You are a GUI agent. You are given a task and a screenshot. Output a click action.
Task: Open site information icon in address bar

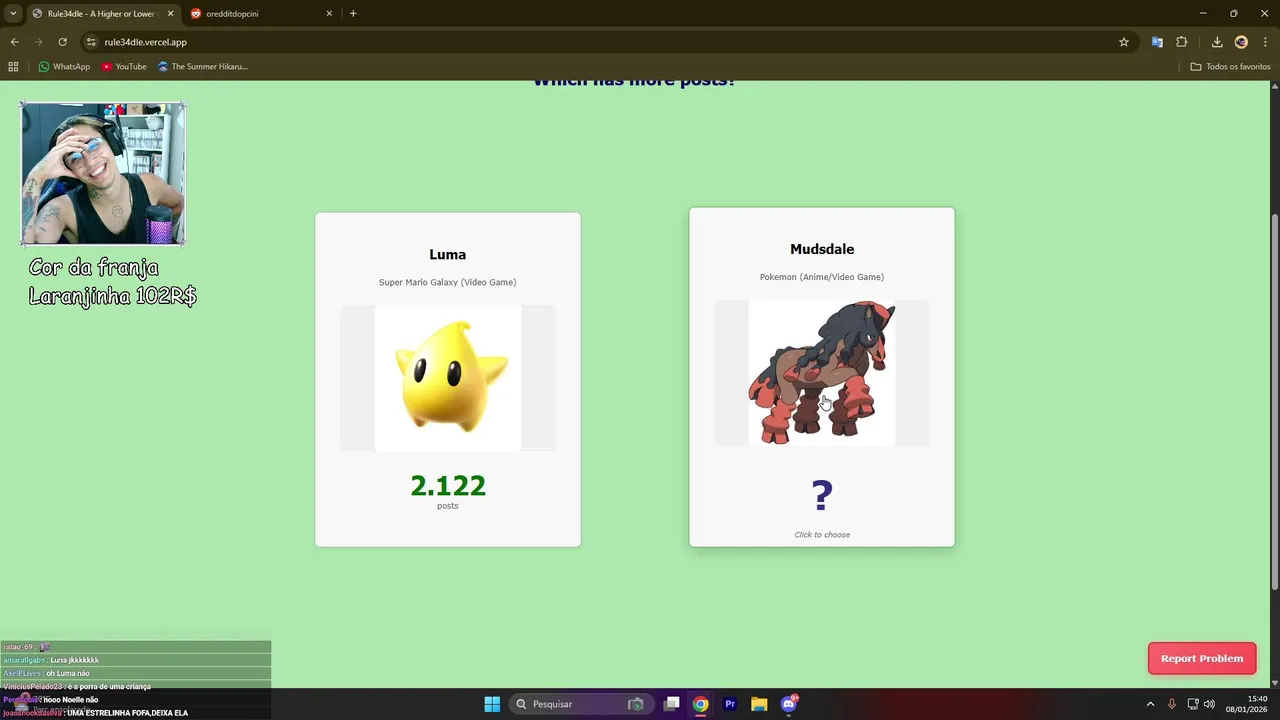91,42
